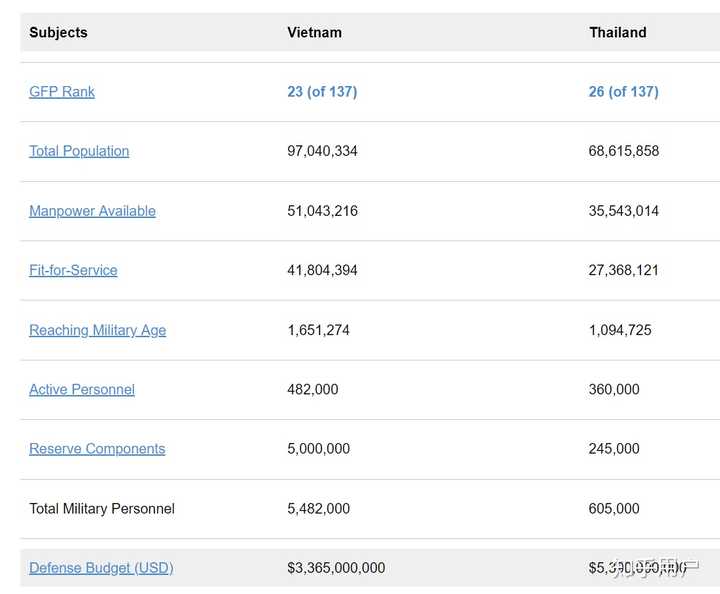Click the Total Population link

pyautogui.click(x=79, y=151)
